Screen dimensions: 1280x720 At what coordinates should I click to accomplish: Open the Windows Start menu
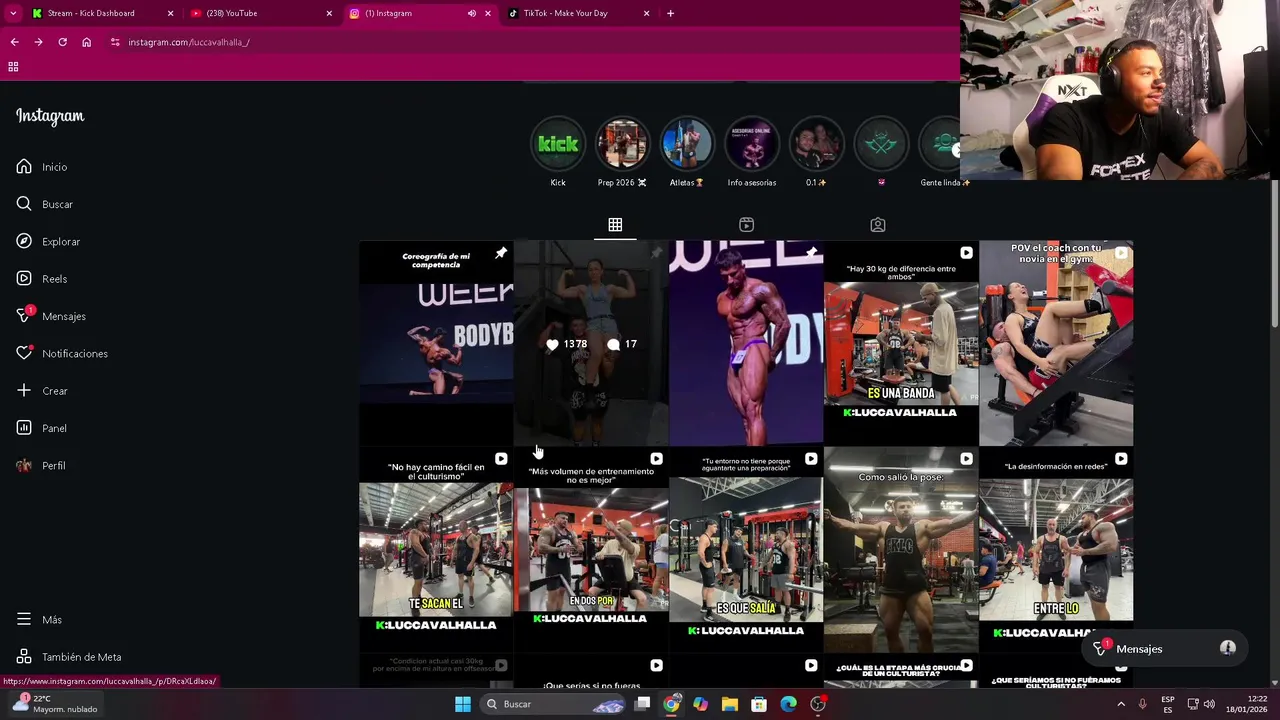pyautogui.click(x=463, y=704)
